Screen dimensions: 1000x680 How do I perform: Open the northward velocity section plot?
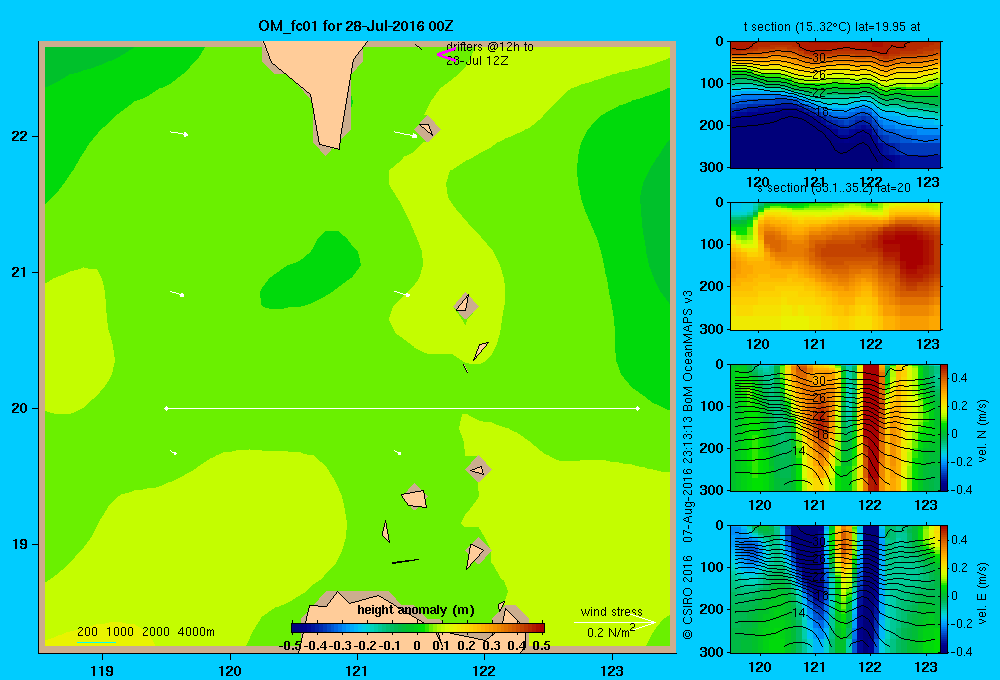point(835,427)
